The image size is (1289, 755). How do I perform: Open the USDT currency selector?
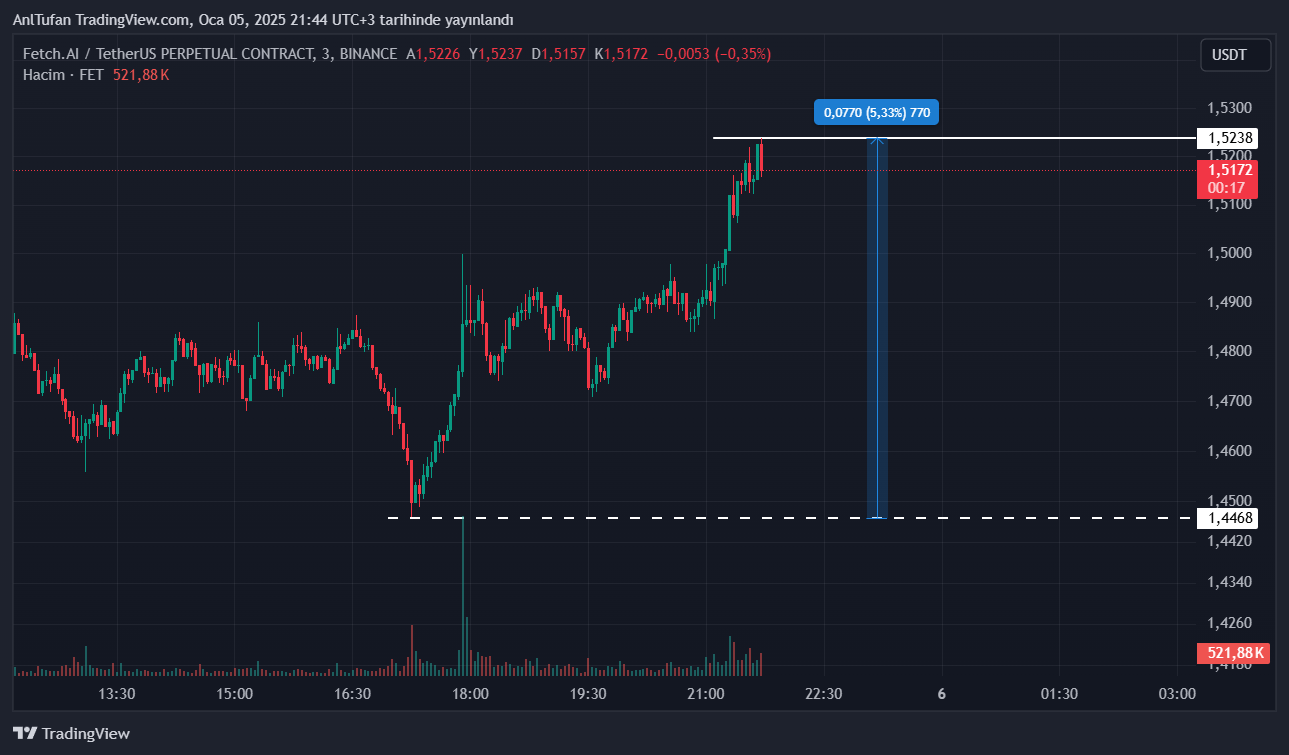pos(1235,55)
